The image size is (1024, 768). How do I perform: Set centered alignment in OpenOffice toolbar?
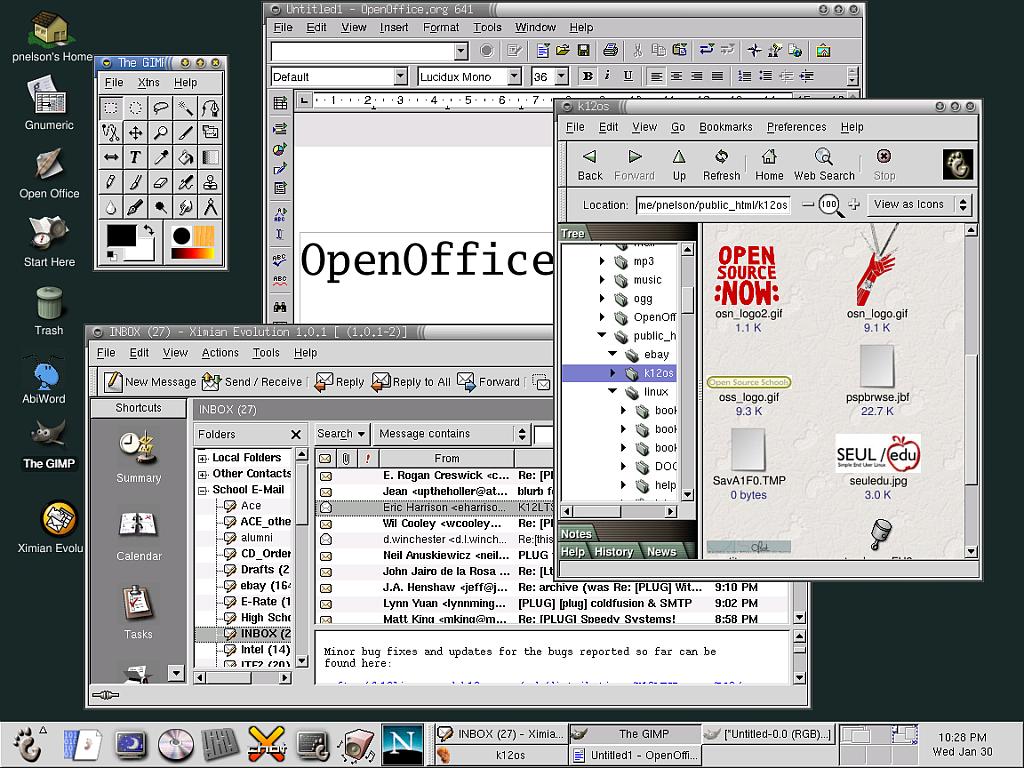(x=677, y=76)
